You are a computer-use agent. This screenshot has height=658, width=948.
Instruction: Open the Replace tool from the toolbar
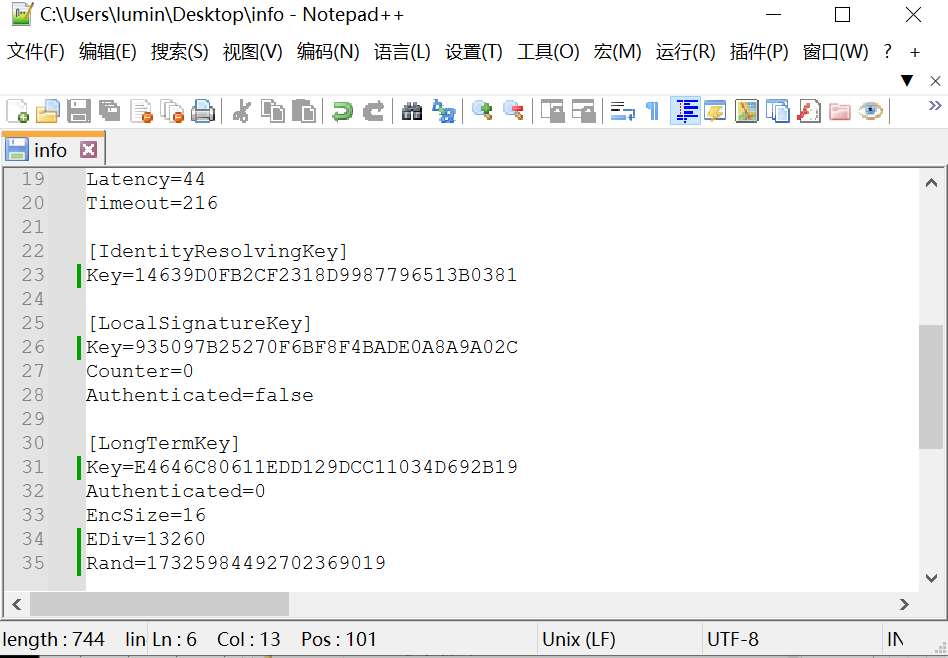tap(443, 111)
